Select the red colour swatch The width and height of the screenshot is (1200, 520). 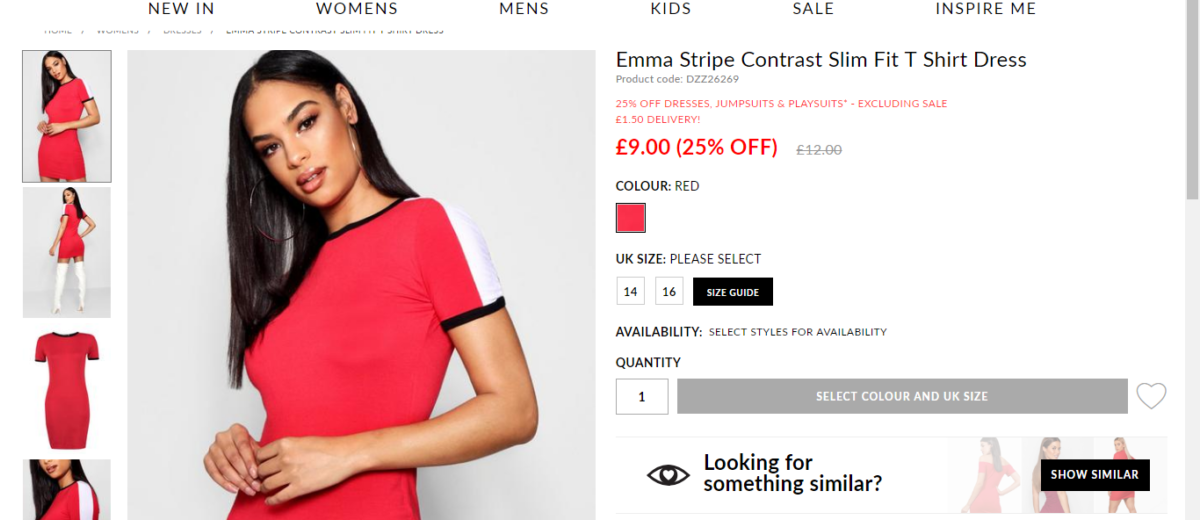point(631,218)
